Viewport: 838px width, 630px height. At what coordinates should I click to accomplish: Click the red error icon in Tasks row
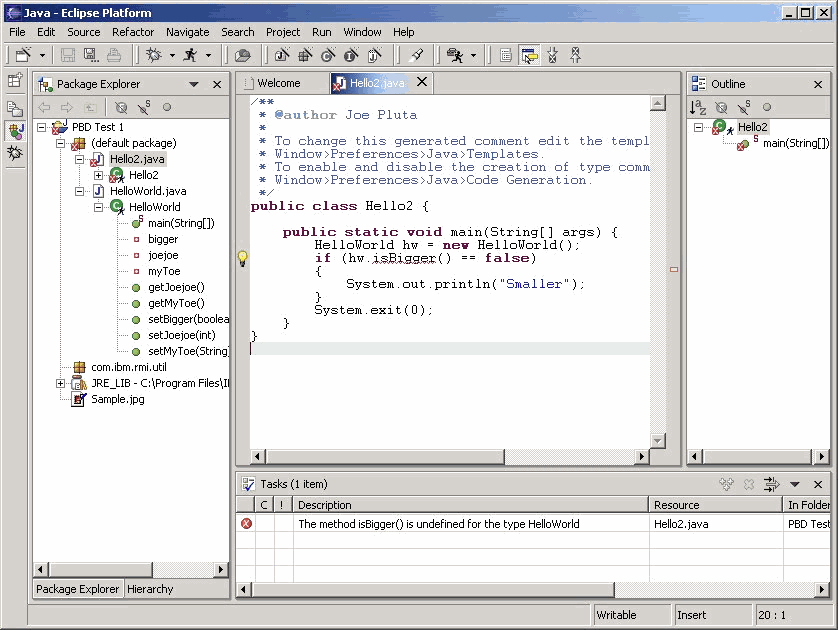click(x=246, y=524)
